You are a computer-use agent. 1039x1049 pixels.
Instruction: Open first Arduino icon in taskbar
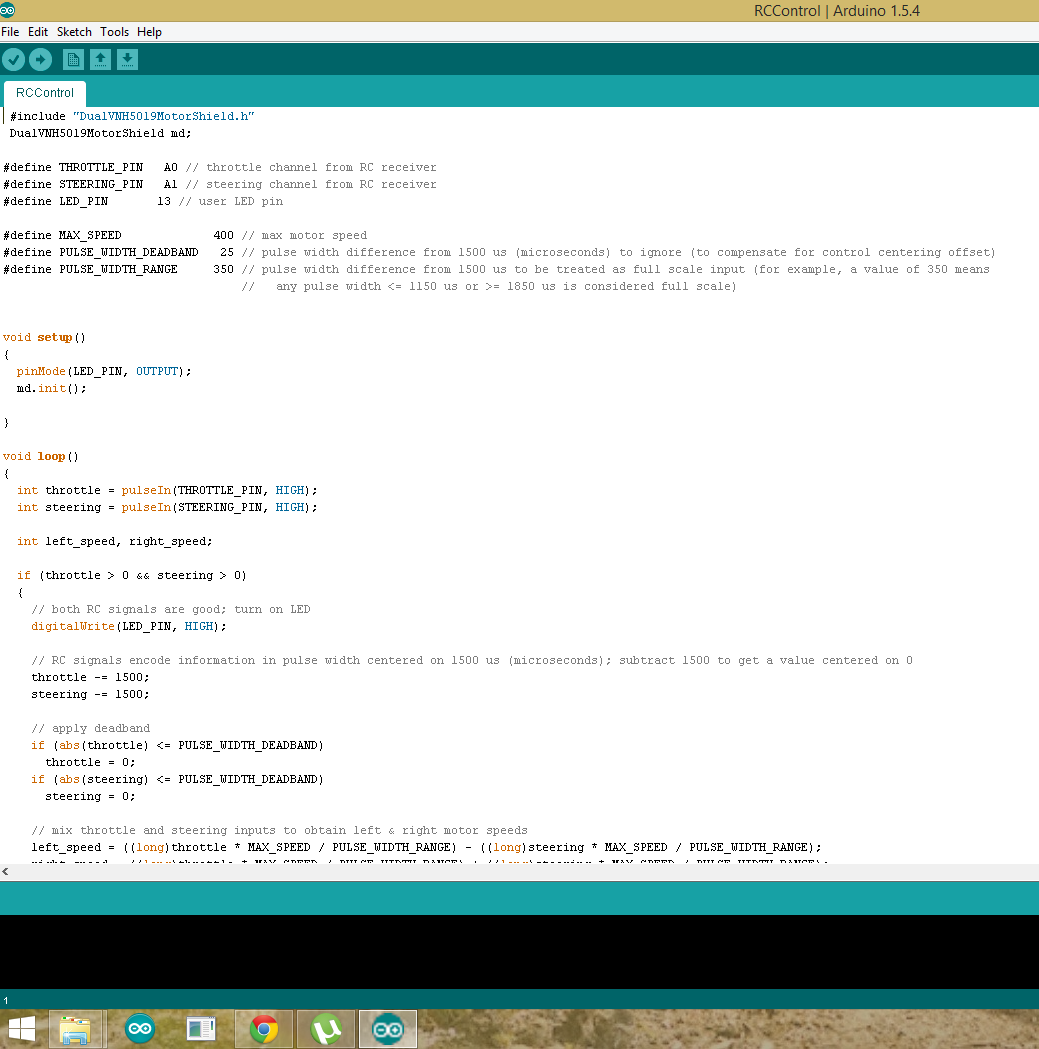[x=140, y=1028]
